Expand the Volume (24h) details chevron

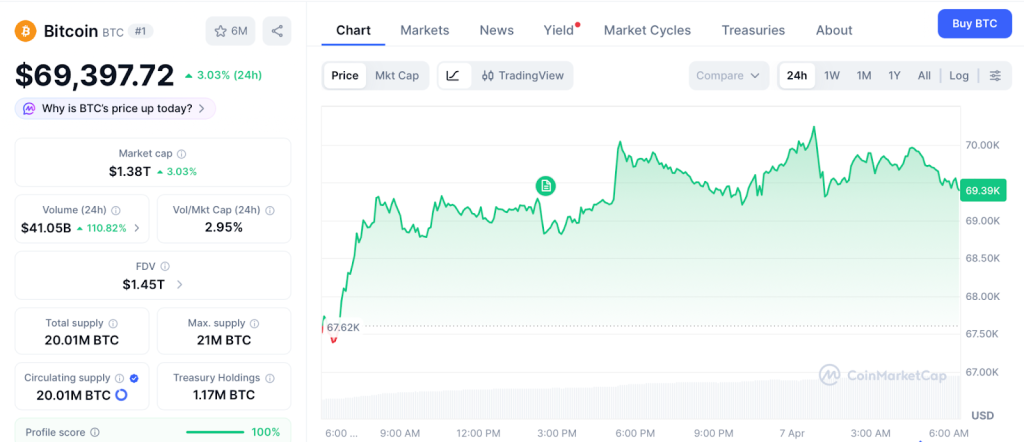(136, 228)
